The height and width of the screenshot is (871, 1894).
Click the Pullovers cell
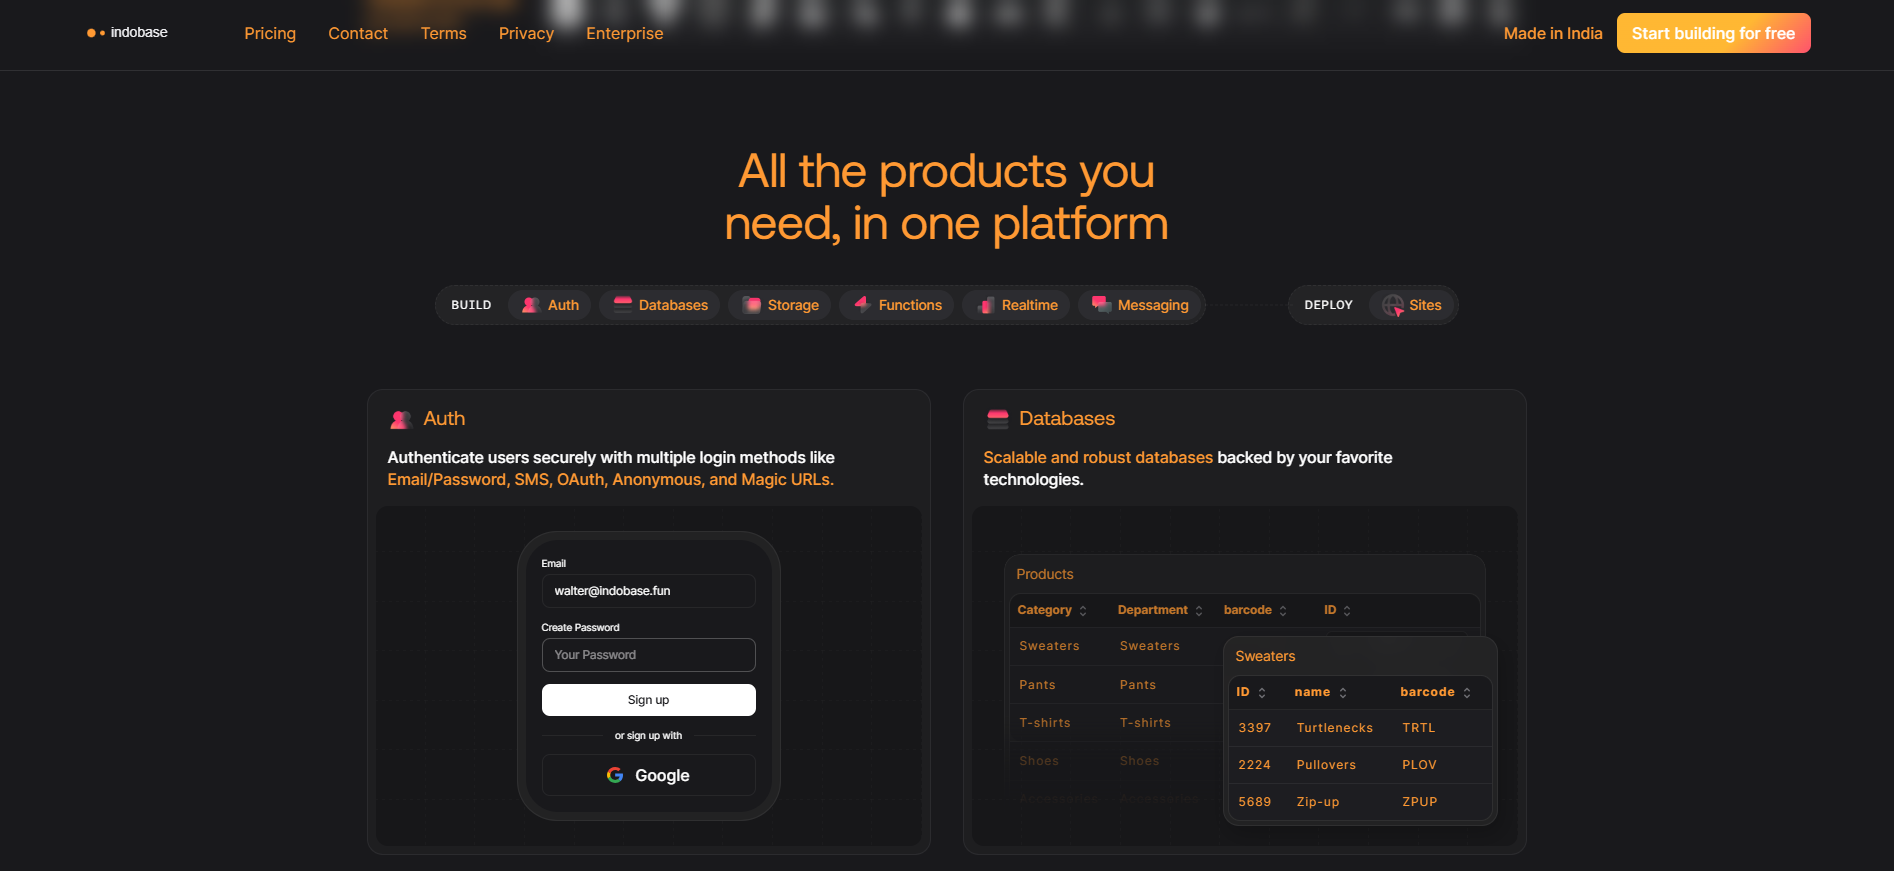pos(1326,765)
